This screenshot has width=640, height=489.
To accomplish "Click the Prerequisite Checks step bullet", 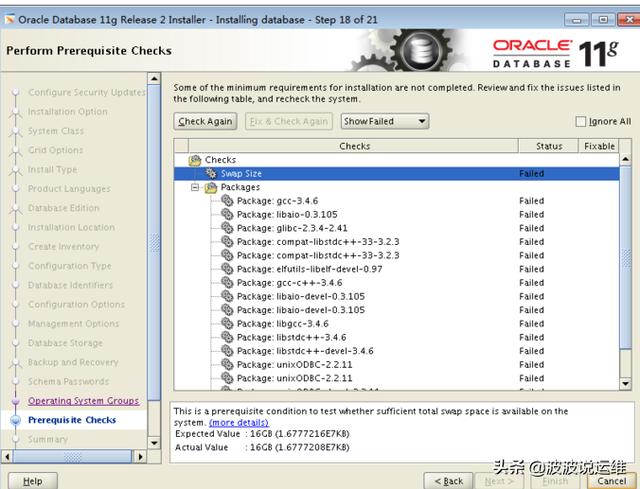I will coord(16,420).
